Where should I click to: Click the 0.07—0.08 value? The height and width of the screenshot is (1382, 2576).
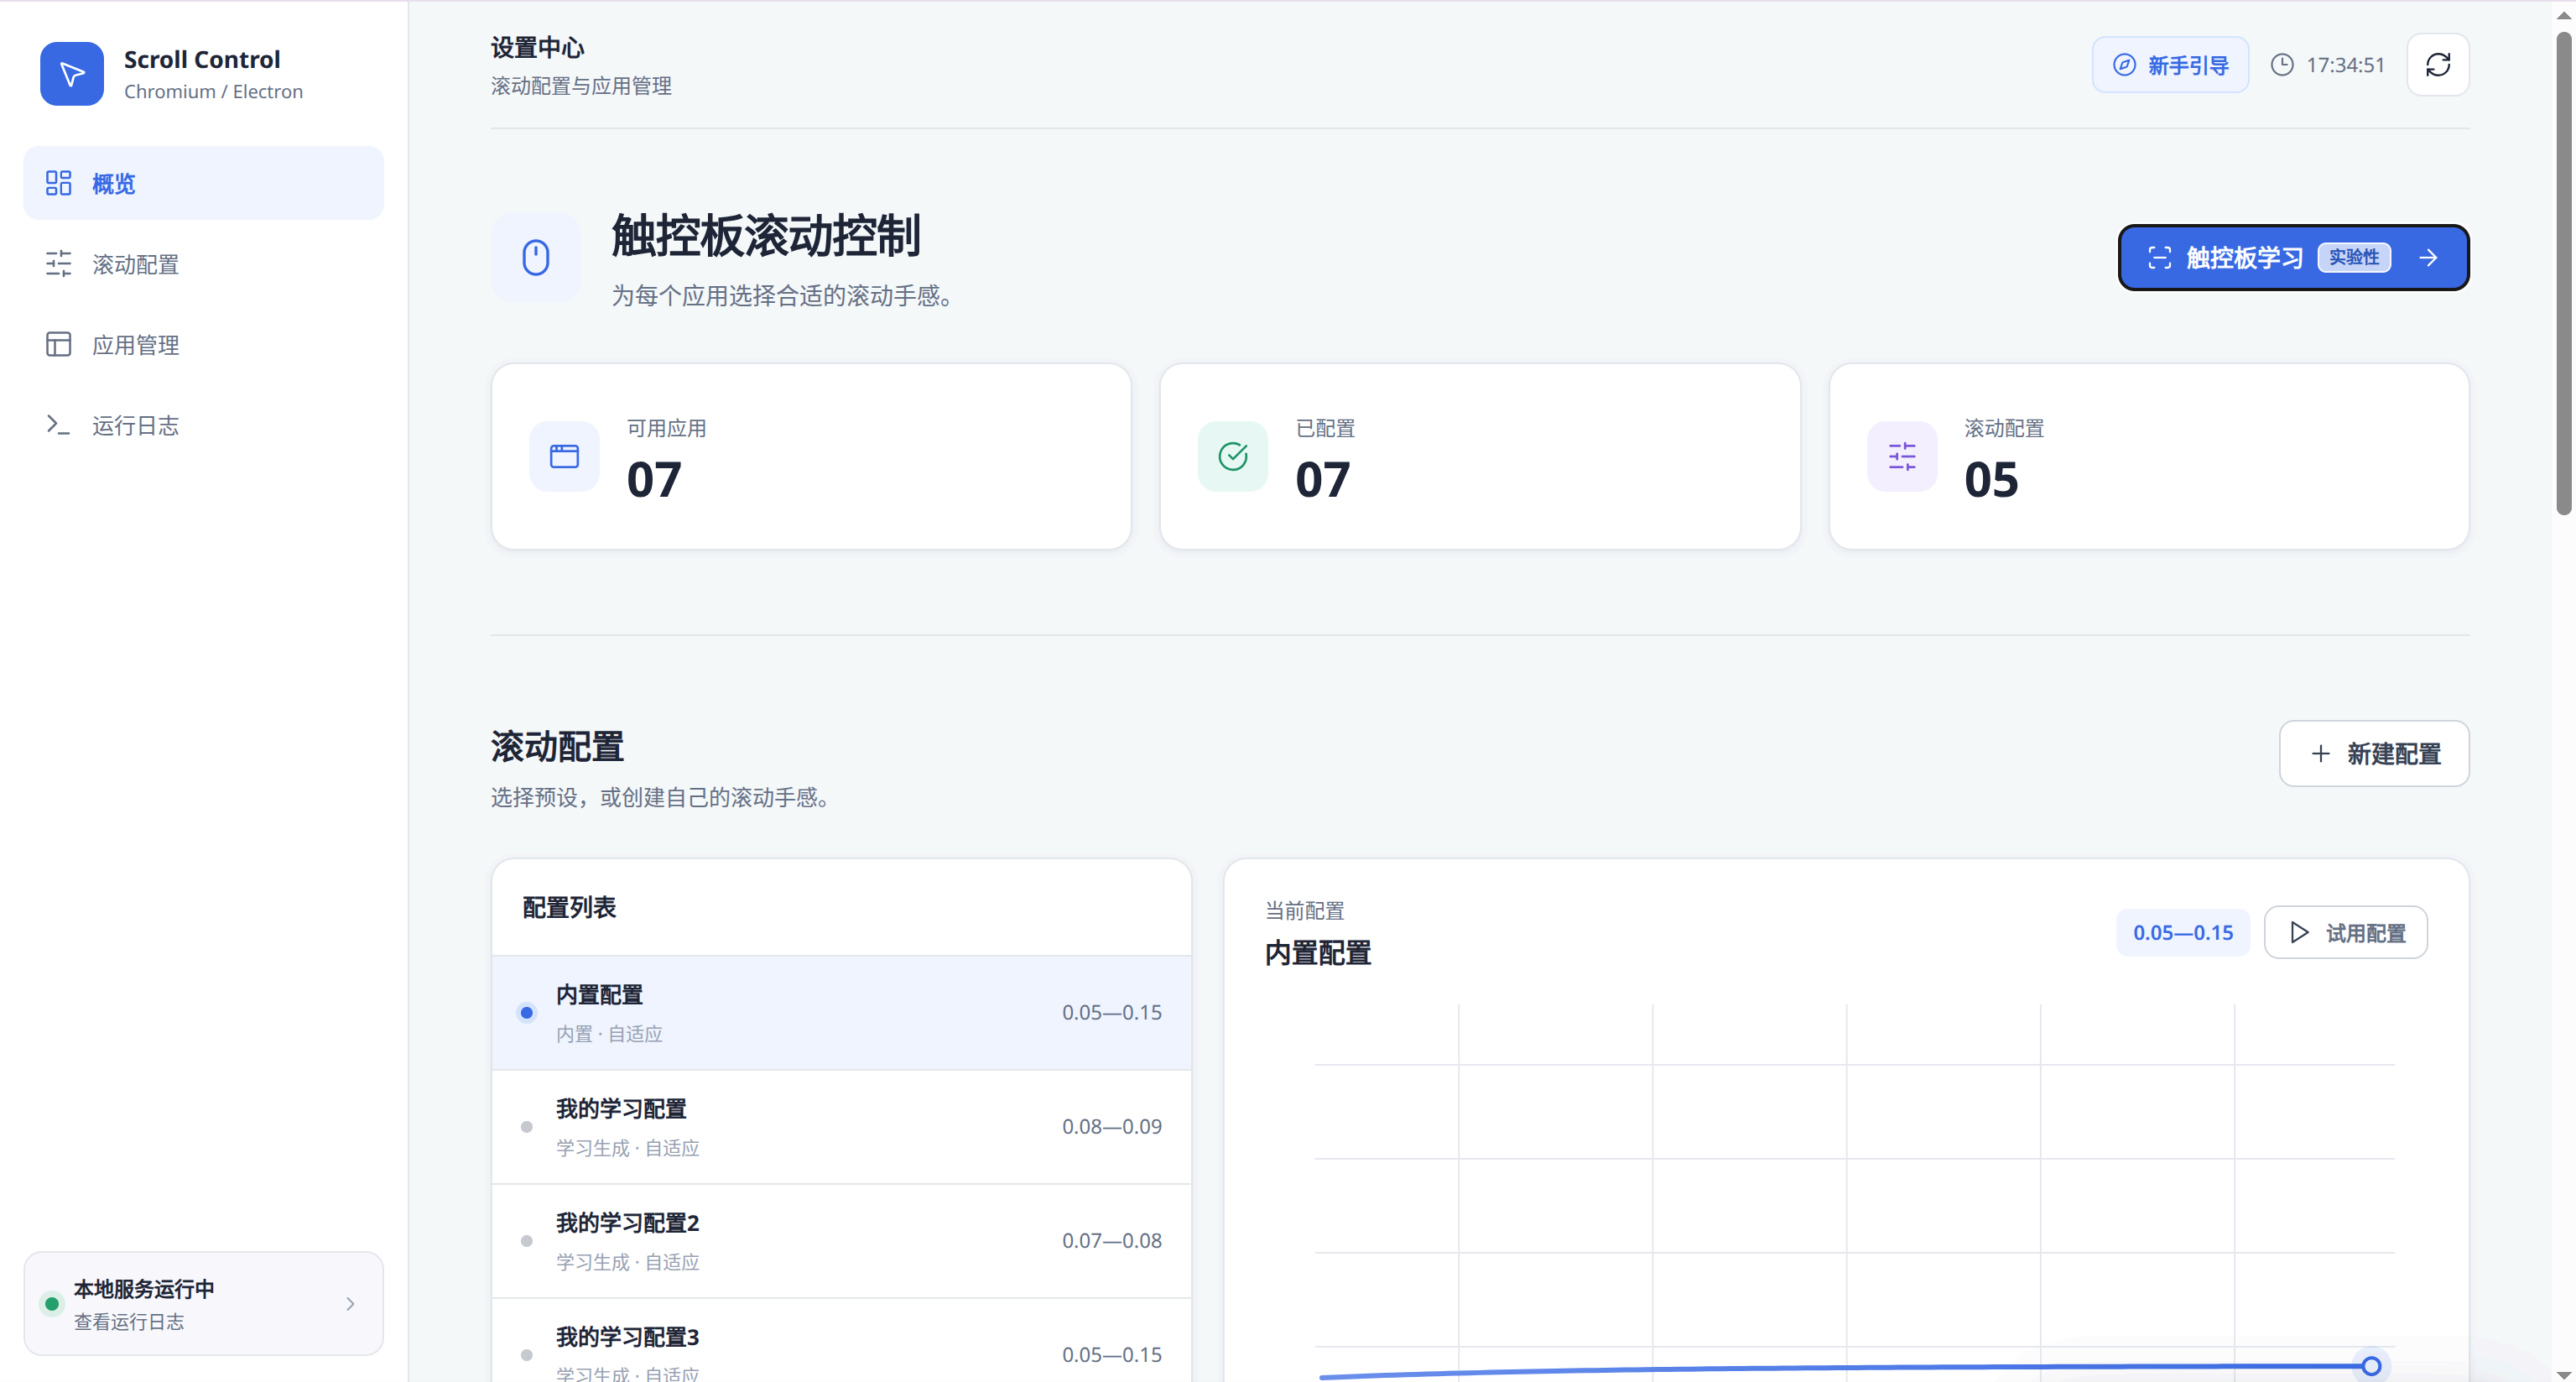pos(1112,1240)
